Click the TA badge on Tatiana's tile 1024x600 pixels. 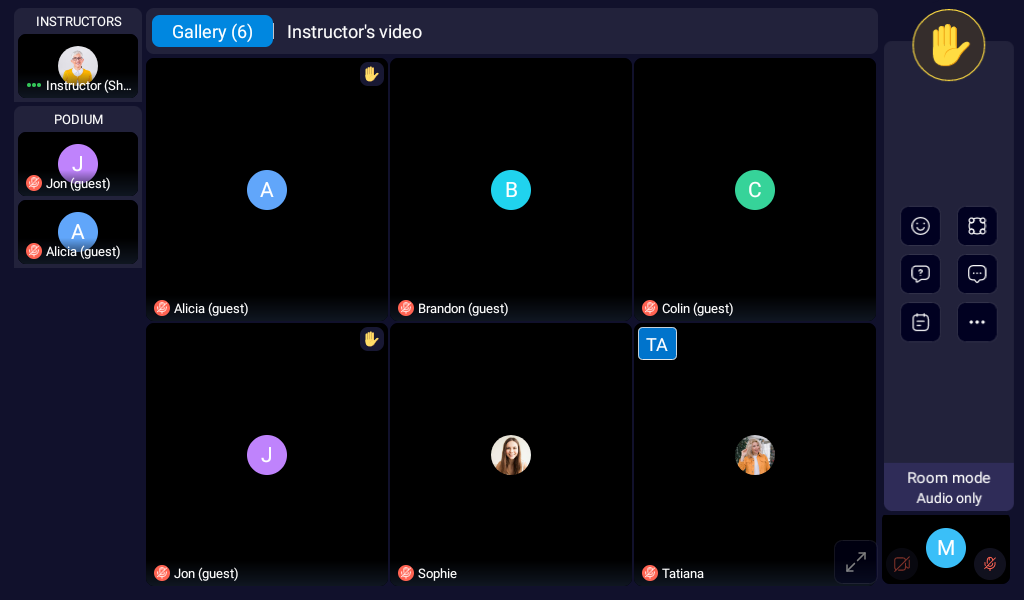pyautogui.click(x=657, y=344)
